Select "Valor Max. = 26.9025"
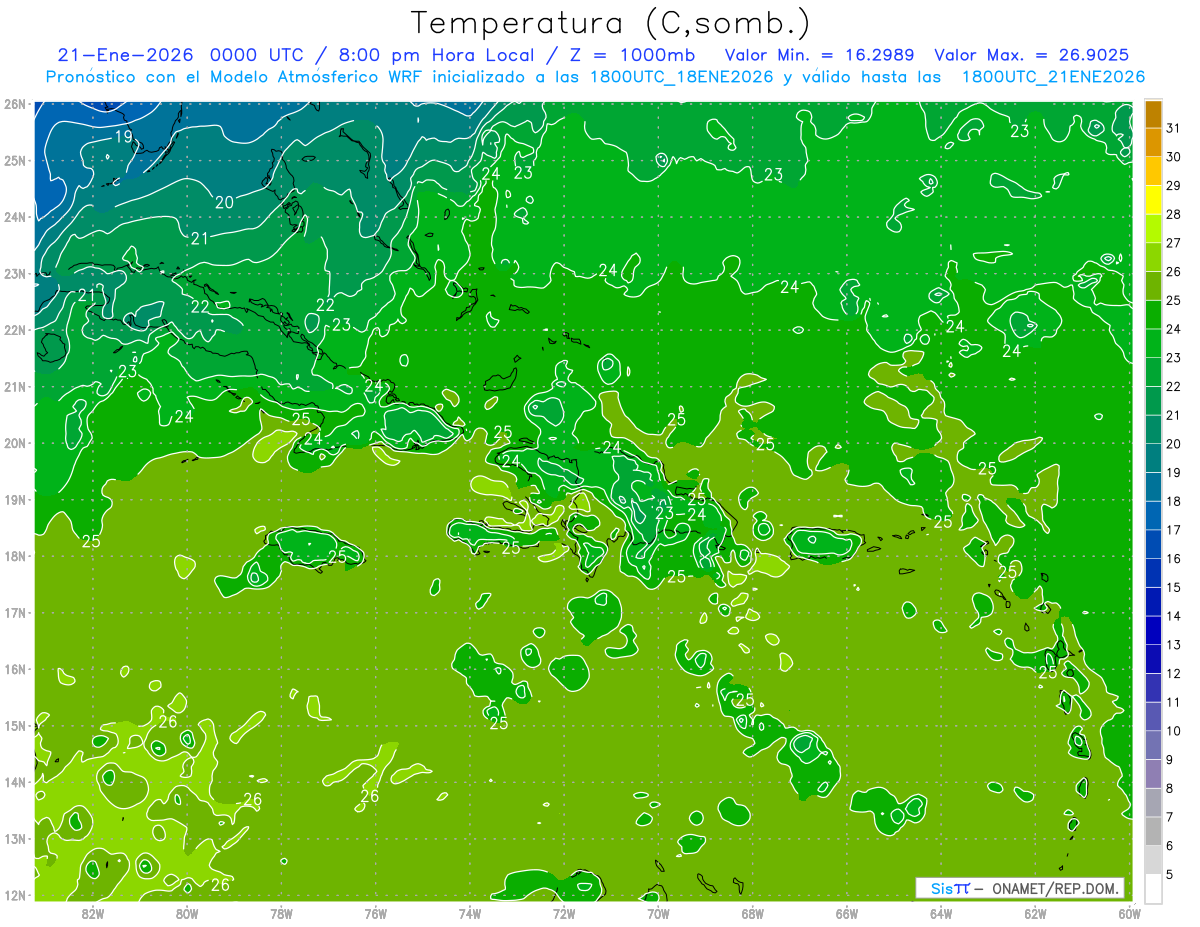1200x927 pixels. click(x=1032, y=55)
